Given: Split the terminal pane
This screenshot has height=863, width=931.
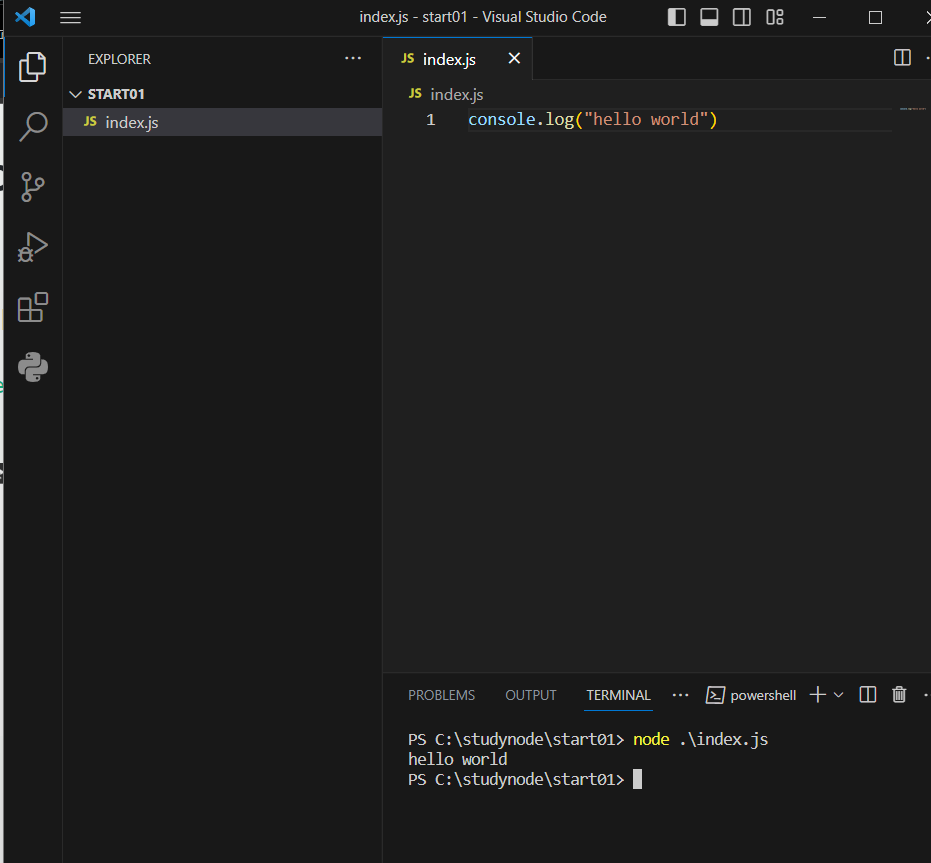Looking at the screenshot, I should [868, 694].
